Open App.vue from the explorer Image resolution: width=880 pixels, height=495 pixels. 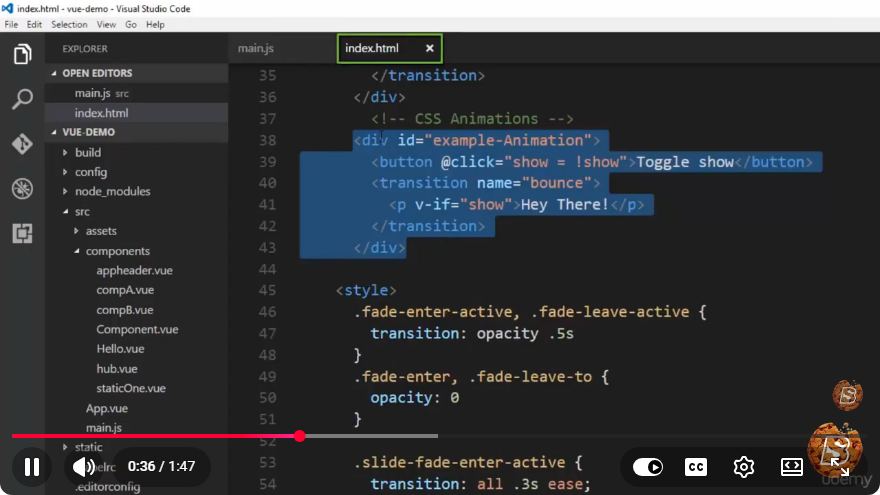(x=107, y=408)
